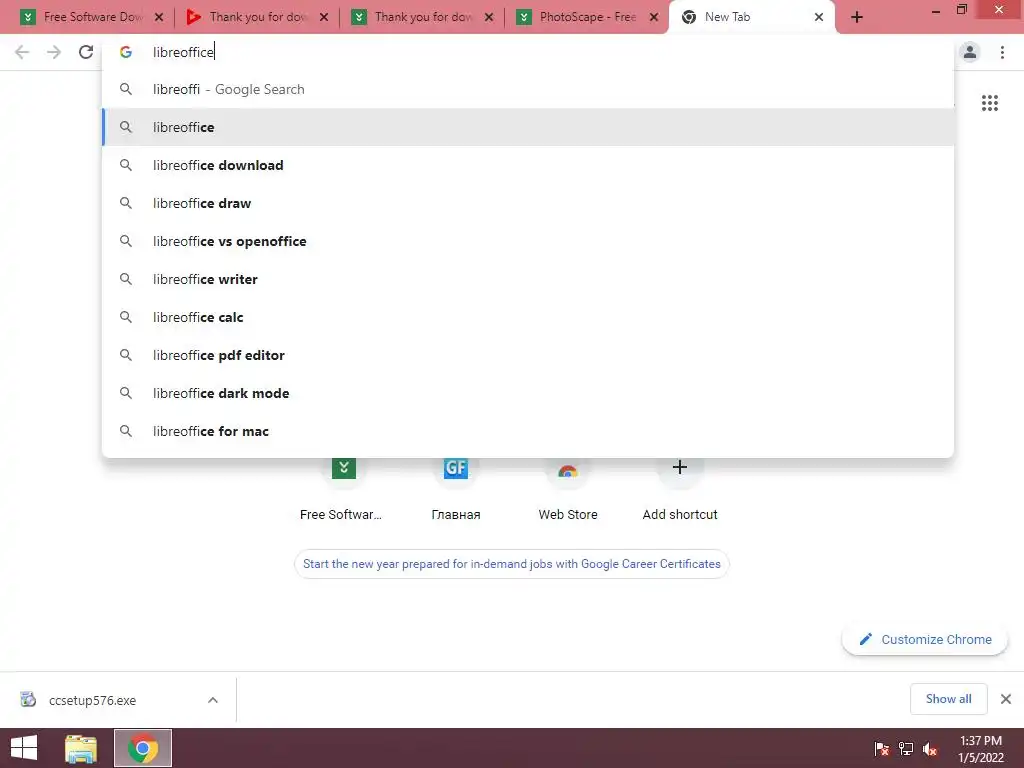The height and width of the screenshot is (768, 1024).
Task: Select the highlighted libreoffice suggestion
Action: point(528,127)
